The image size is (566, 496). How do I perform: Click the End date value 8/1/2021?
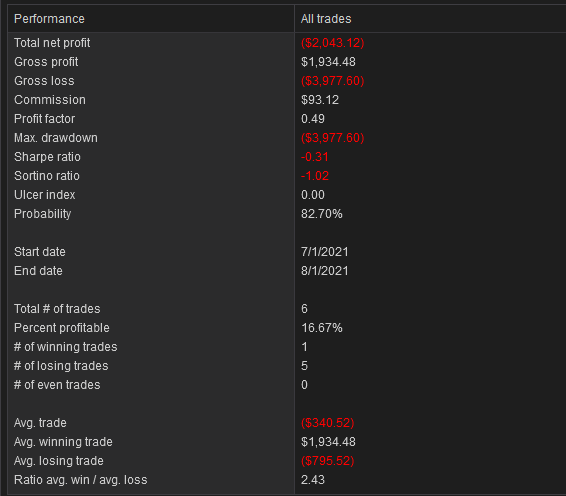325,271
